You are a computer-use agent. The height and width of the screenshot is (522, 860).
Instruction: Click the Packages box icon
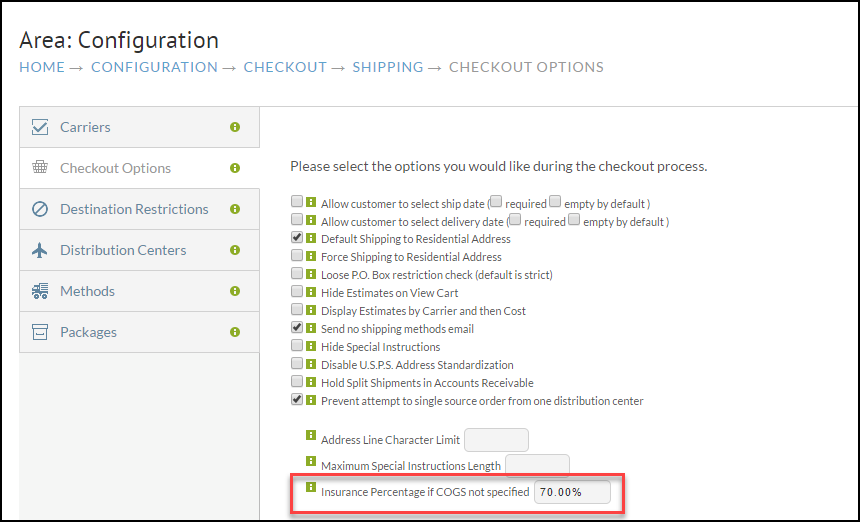click(x=40, y=332)
